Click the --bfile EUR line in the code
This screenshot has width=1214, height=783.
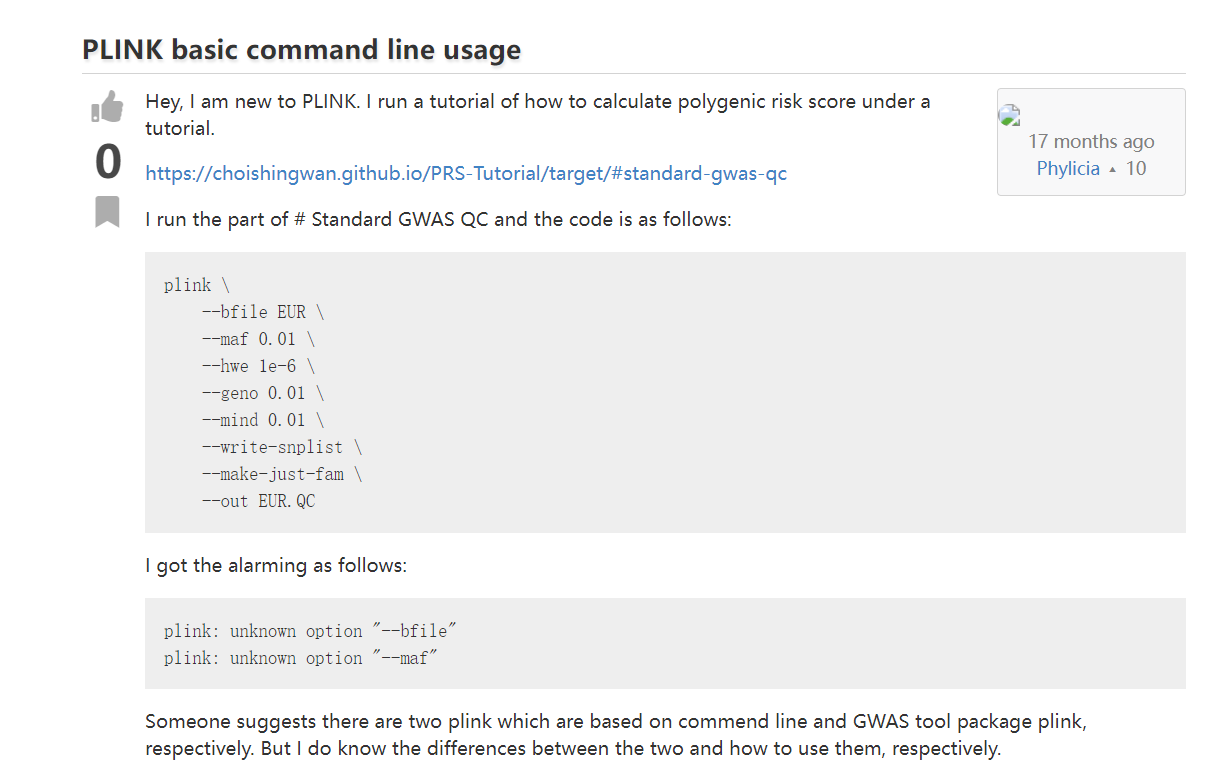[x=253, y=311]
